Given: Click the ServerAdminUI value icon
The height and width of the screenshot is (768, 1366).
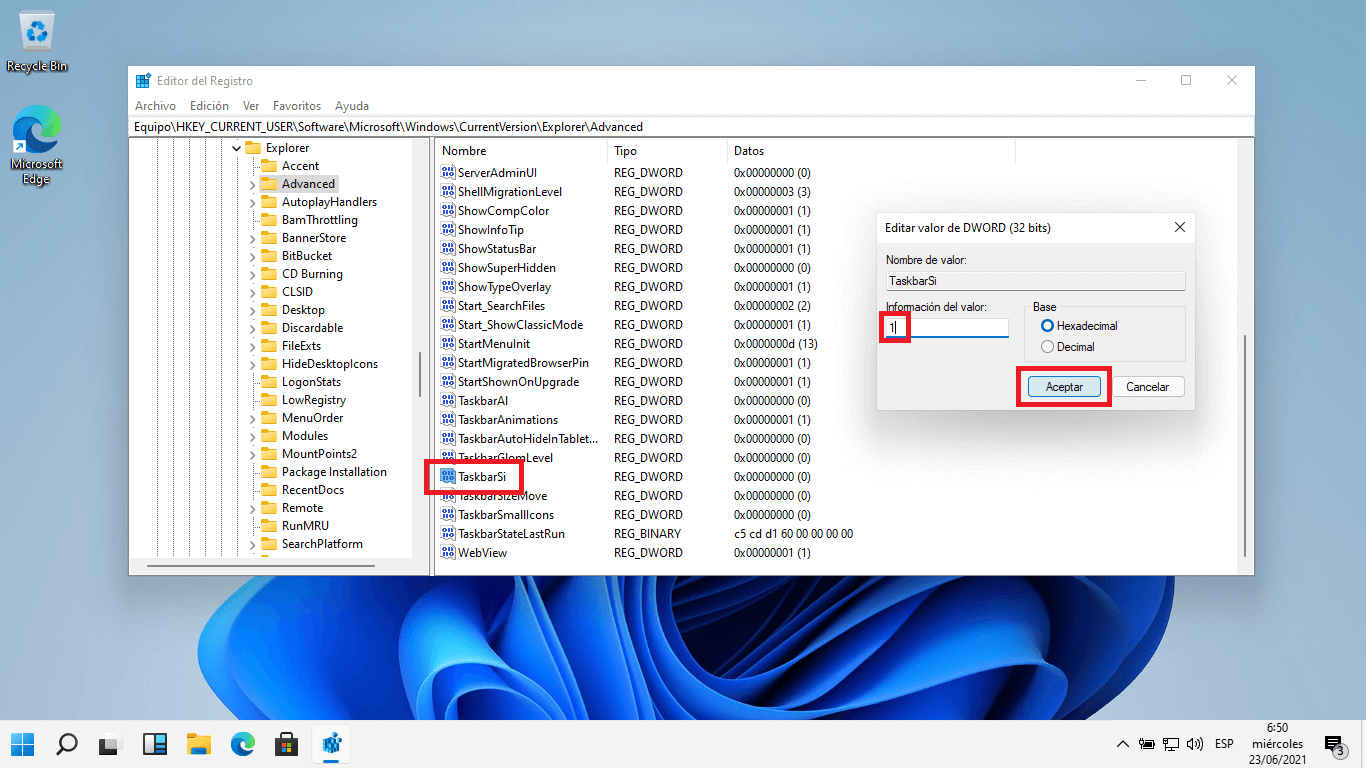Looking at the screenshot, I should (x=448, y=173).
